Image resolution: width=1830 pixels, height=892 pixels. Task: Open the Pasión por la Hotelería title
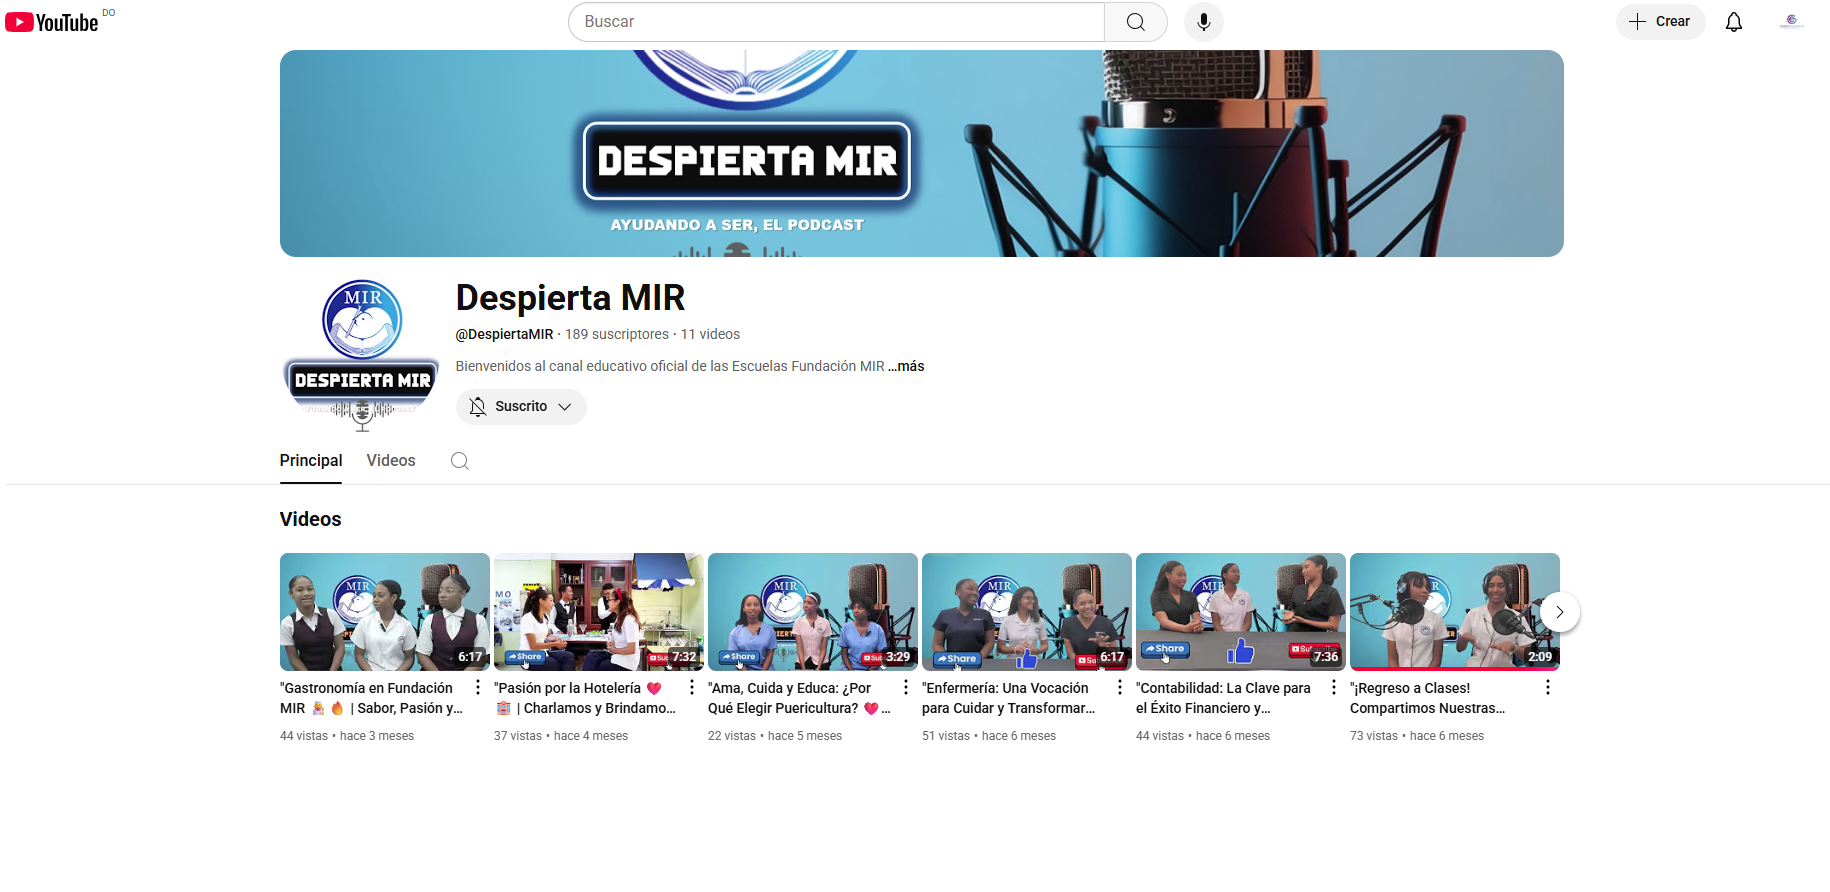pos(585,698)
